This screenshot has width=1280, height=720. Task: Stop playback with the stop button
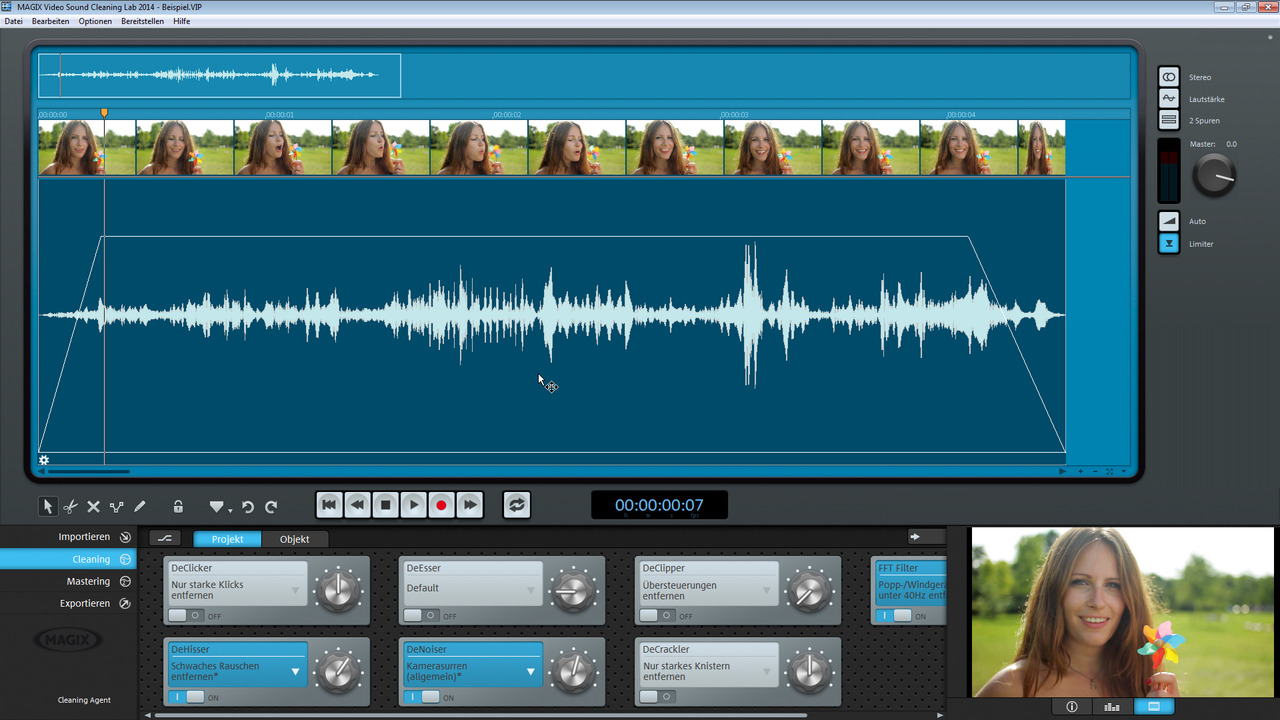point(385,505)
